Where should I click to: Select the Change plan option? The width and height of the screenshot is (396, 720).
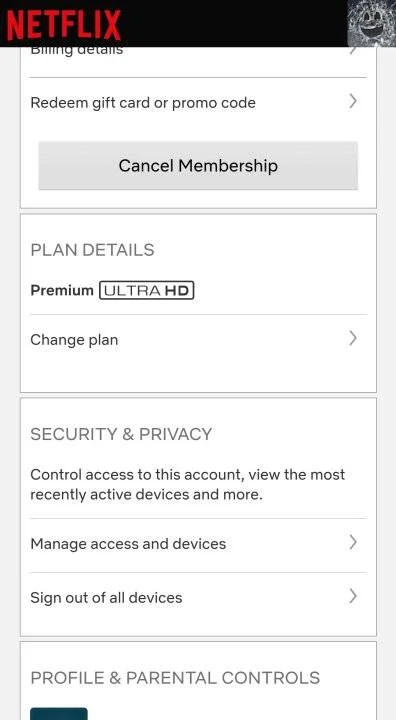pyautogui.click(x=198, y=340)
